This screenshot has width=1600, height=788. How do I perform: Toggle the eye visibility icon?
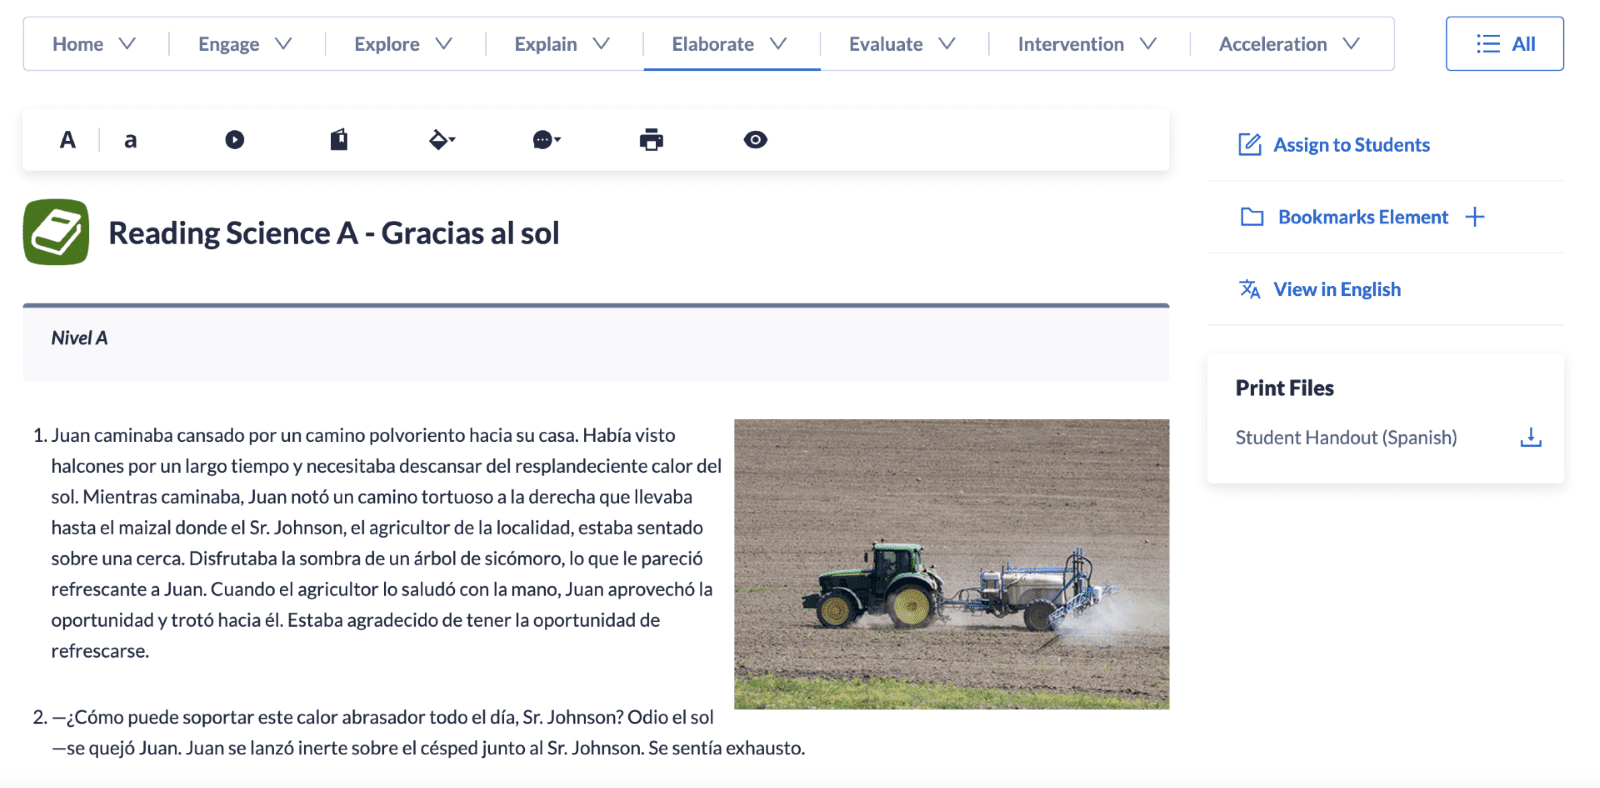click(x=755, y=140)
